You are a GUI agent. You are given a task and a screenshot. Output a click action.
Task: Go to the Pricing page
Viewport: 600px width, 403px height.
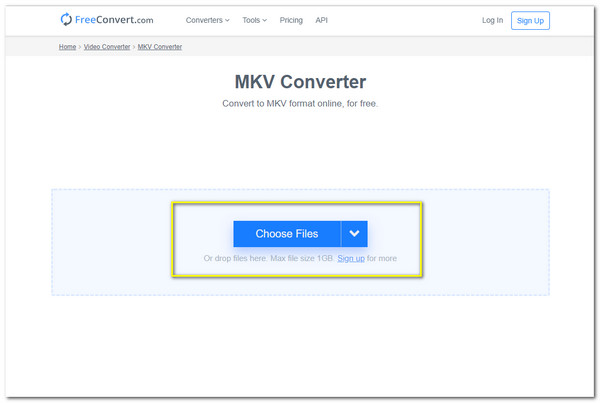point(291,20)
